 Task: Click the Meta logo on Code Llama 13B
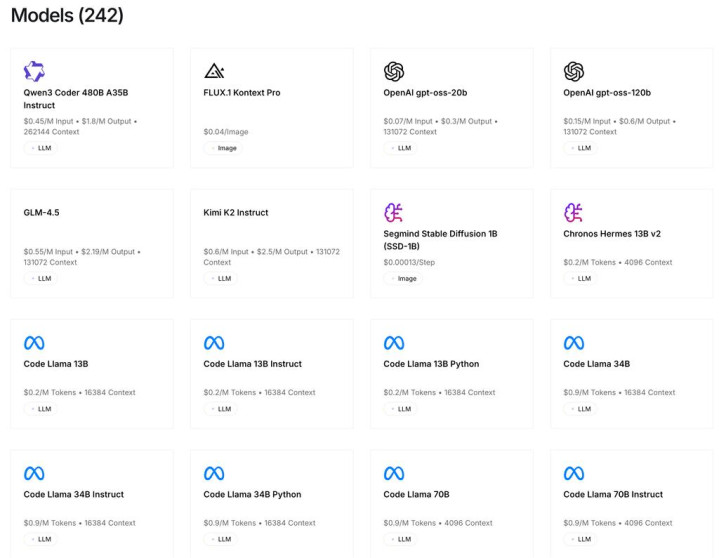(x=34, y=343)
